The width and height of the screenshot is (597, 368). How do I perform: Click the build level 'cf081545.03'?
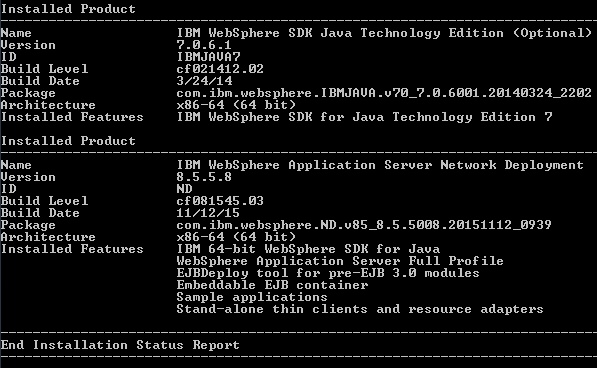(x=220, y=201)
